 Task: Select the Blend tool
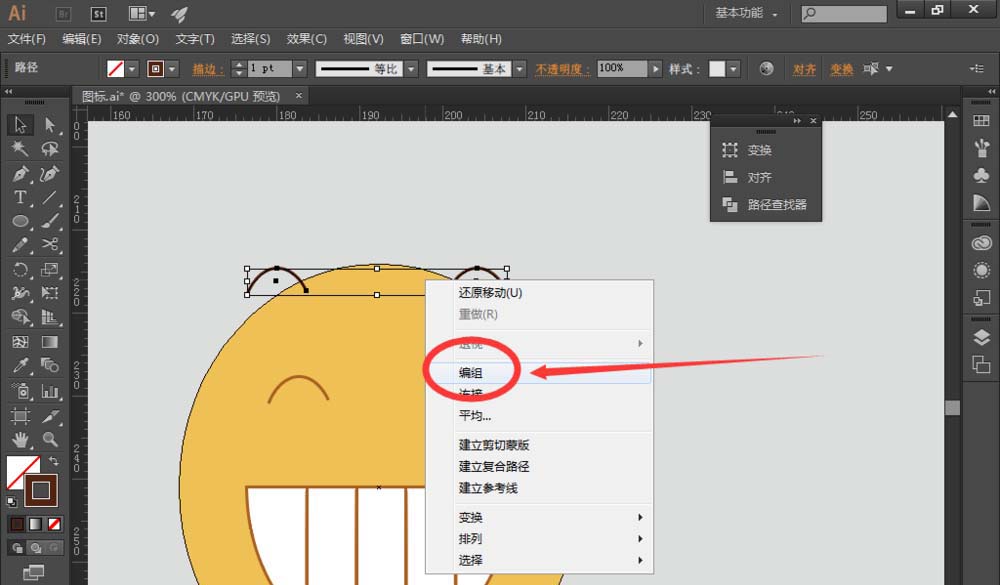point(50,366)
